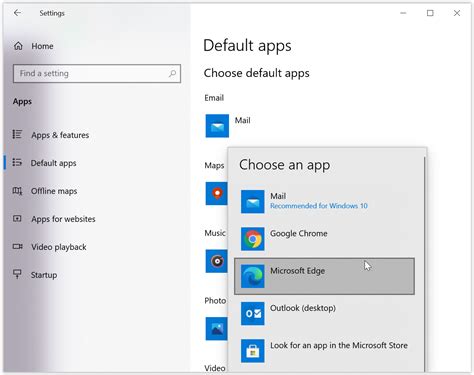Screen dimensions: 474x375
Task: Click the Video playback icon
Action: pyautogui.click(x=17, y=247)
